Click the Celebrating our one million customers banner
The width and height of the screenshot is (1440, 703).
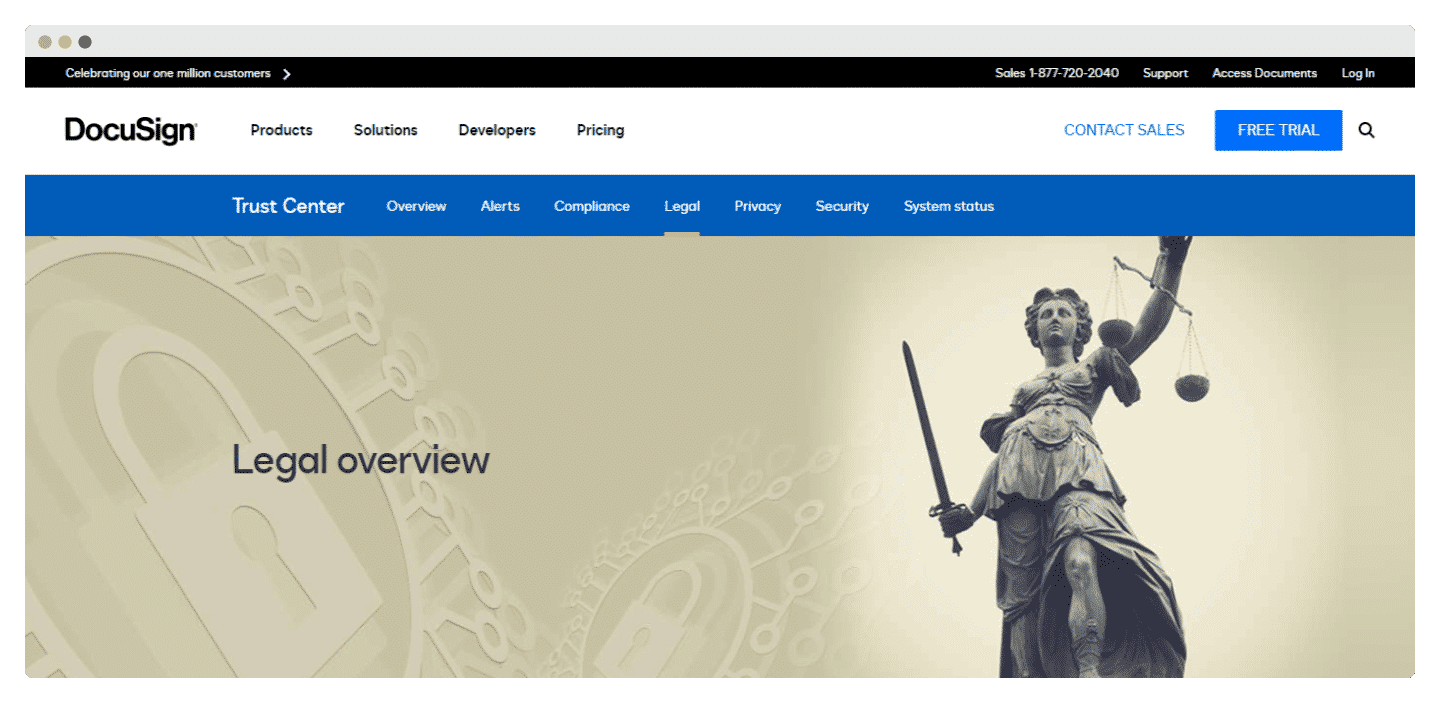[x=168, y=73]
